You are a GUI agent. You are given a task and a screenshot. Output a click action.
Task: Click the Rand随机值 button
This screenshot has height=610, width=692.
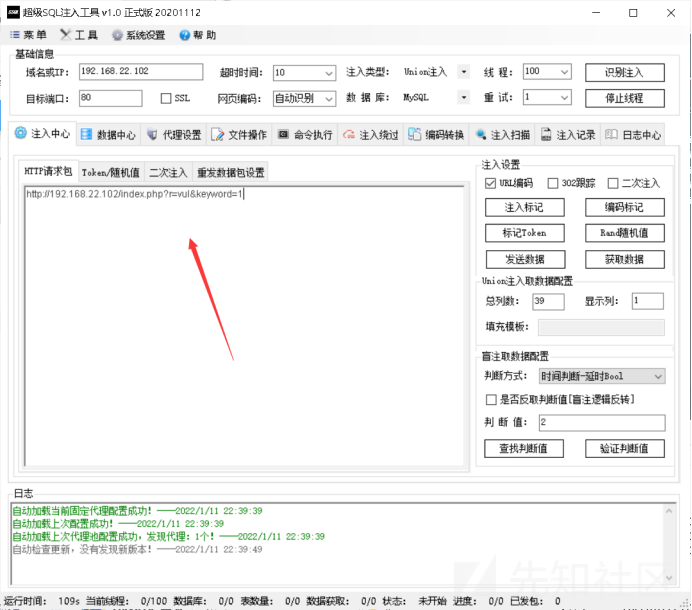click(x=624, y=233)
